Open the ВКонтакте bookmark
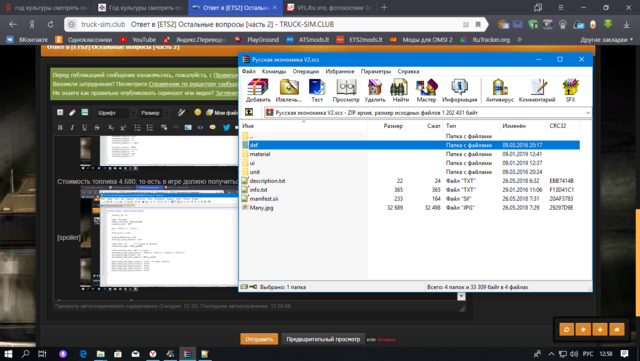This screenshot has width=640, height=361. (27, 40)
